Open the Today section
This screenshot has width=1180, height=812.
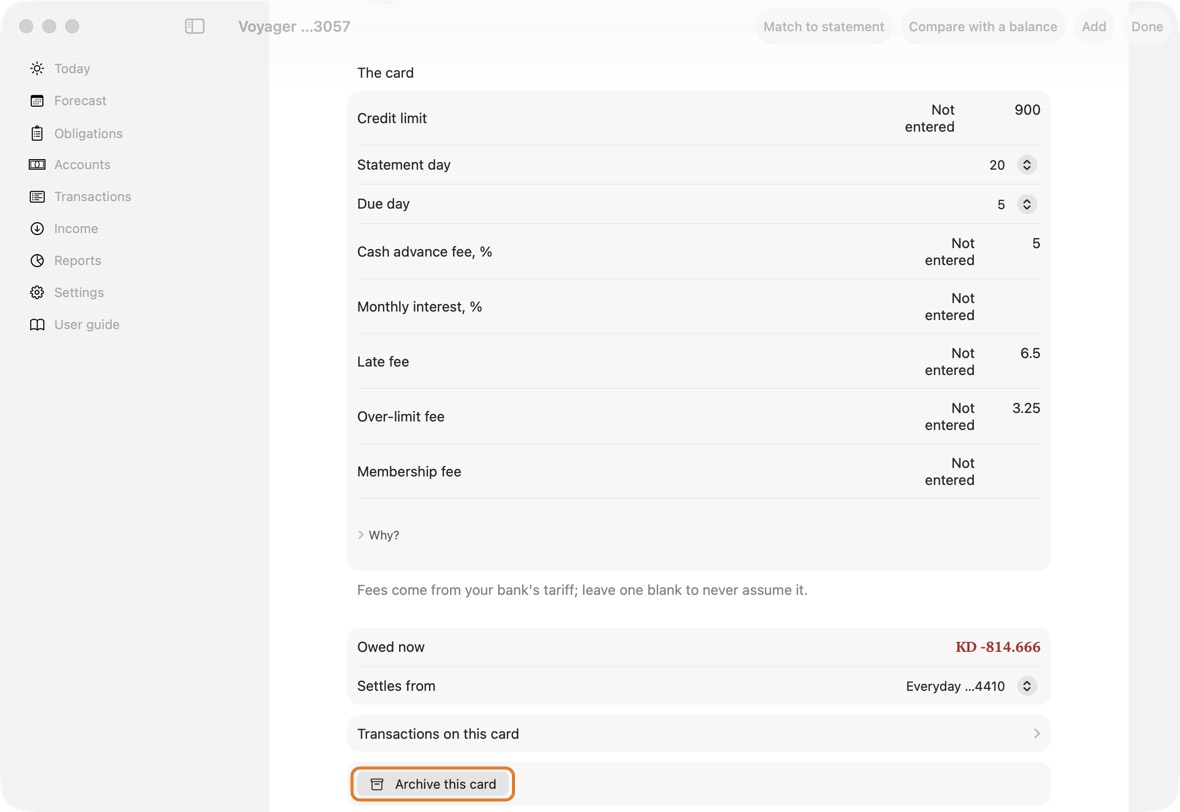pyautogui.click(x=72, y=68)
